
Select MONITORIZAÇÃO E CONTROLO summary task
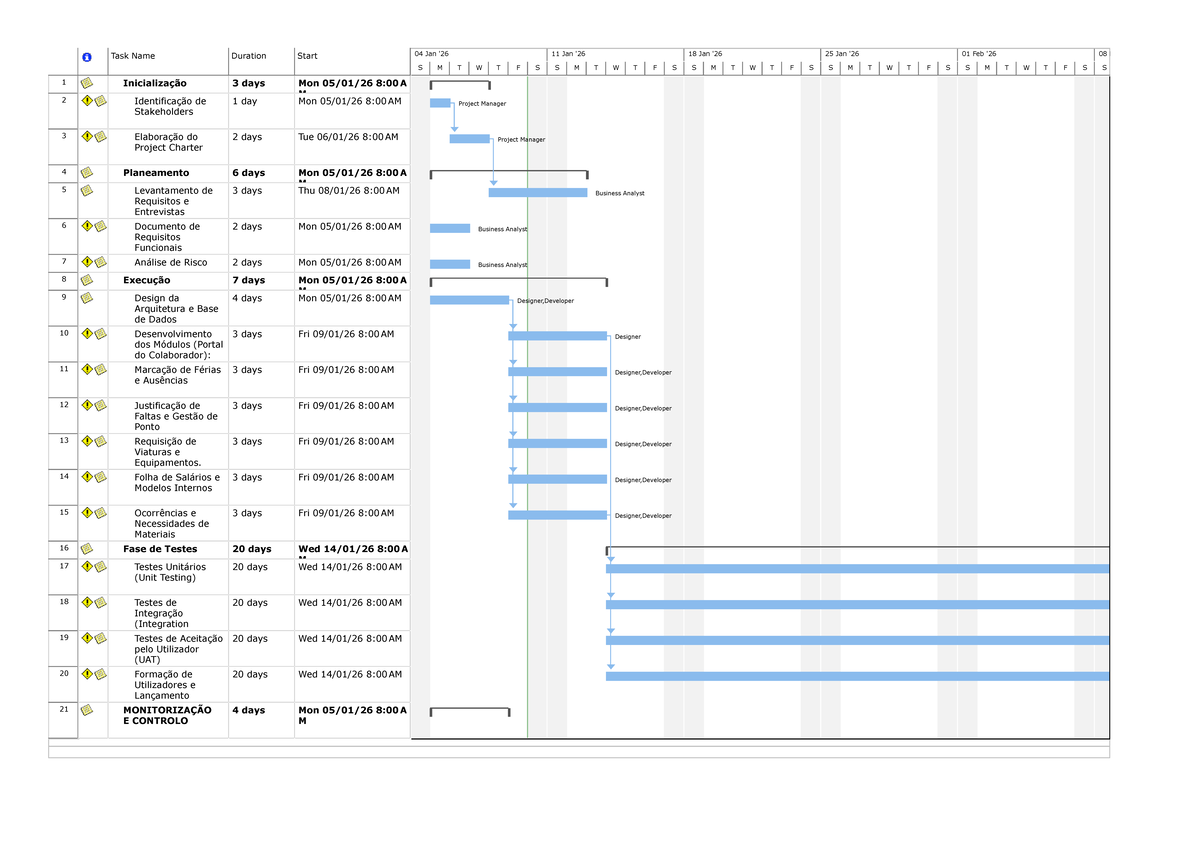coord(167,715)
